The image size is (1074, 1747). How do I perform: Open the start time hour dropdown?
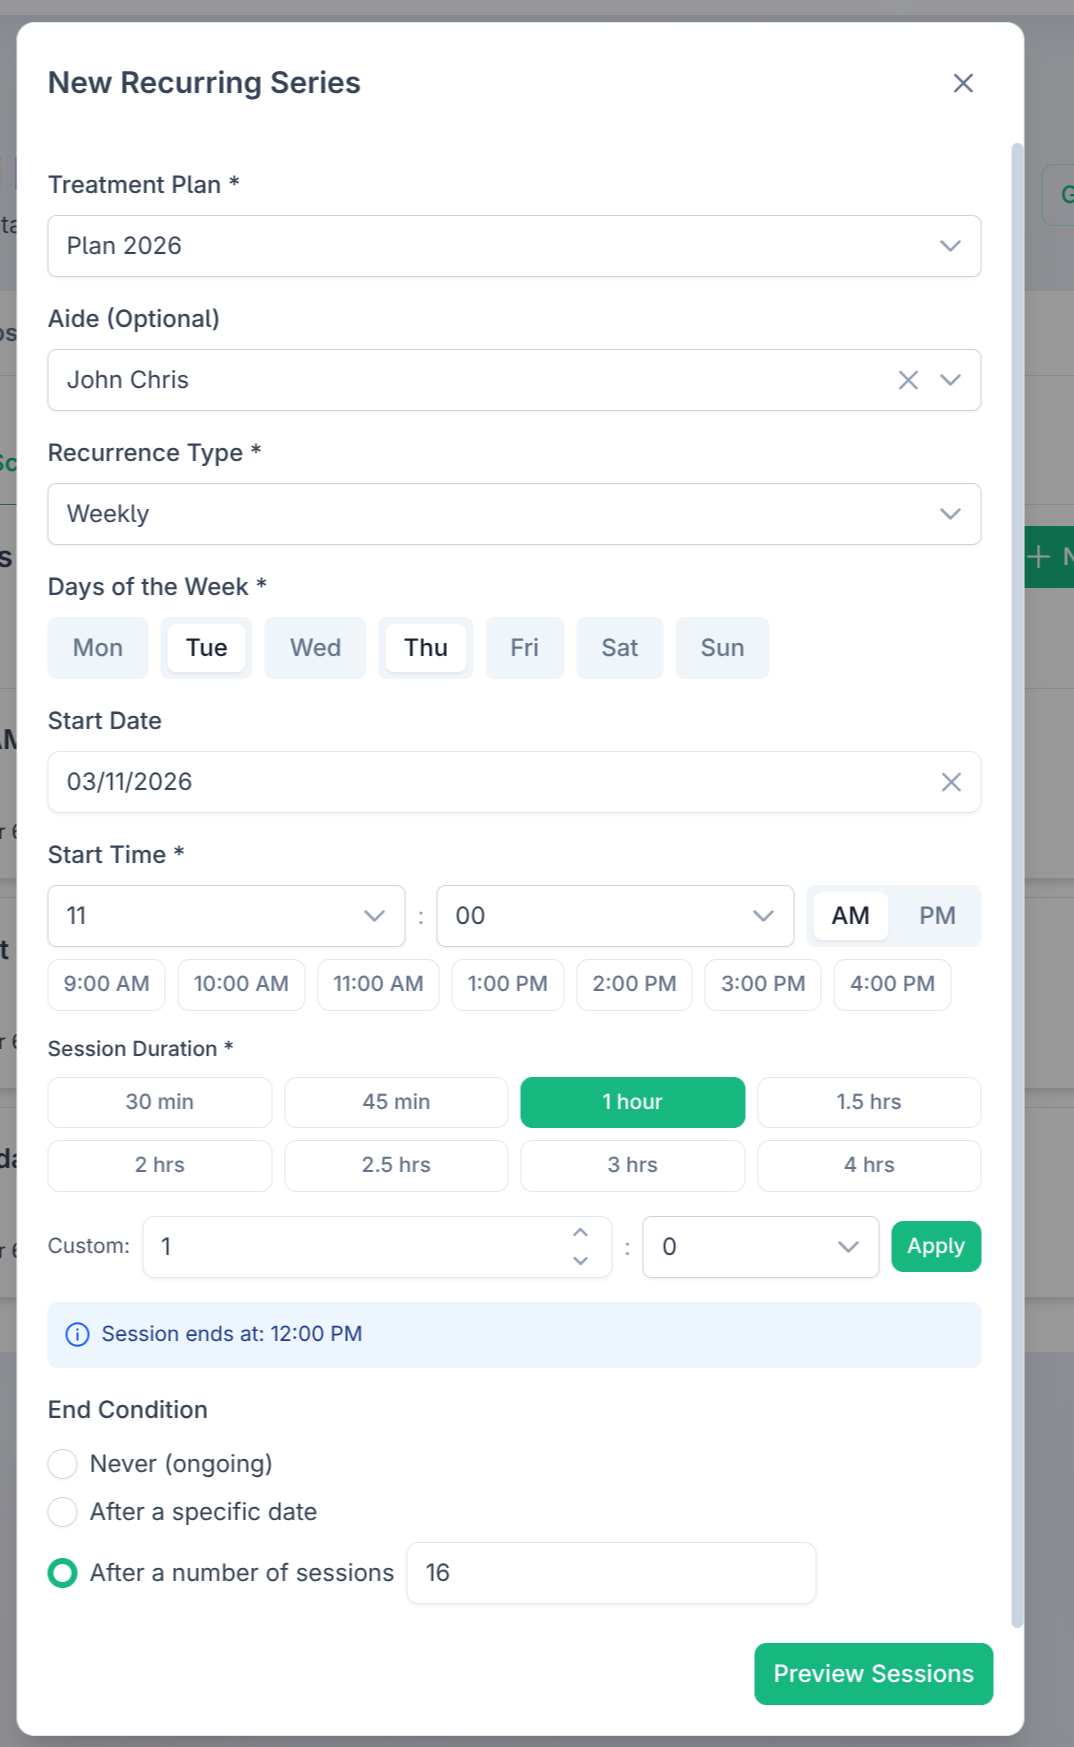click(x=226, y=916)
